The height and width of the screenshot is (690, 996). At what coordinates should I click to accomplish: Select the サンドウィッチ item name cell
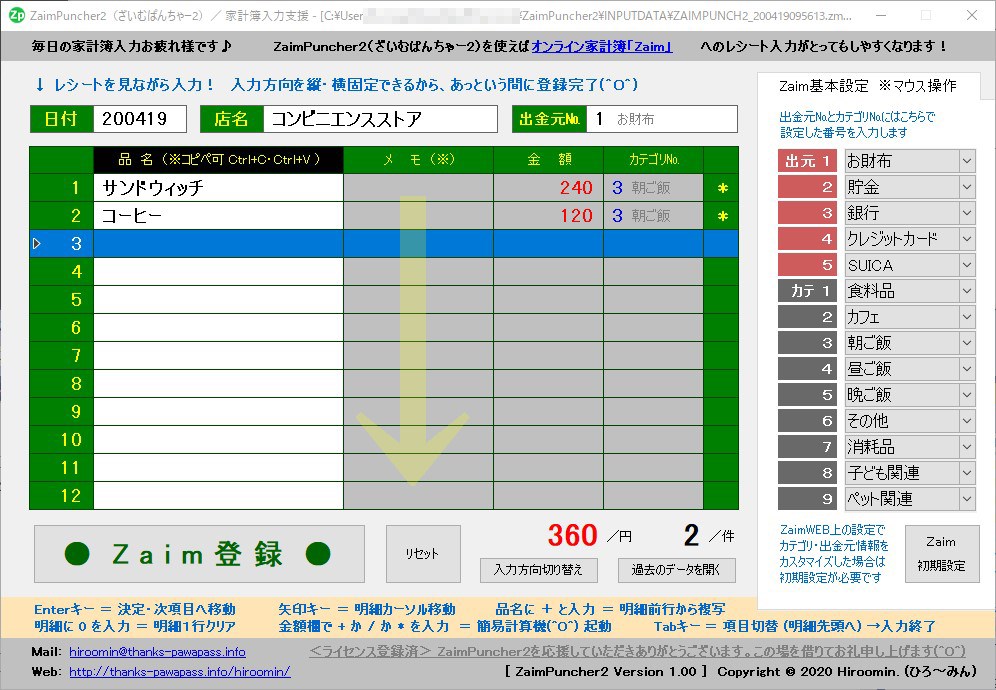tap(219, 188)
